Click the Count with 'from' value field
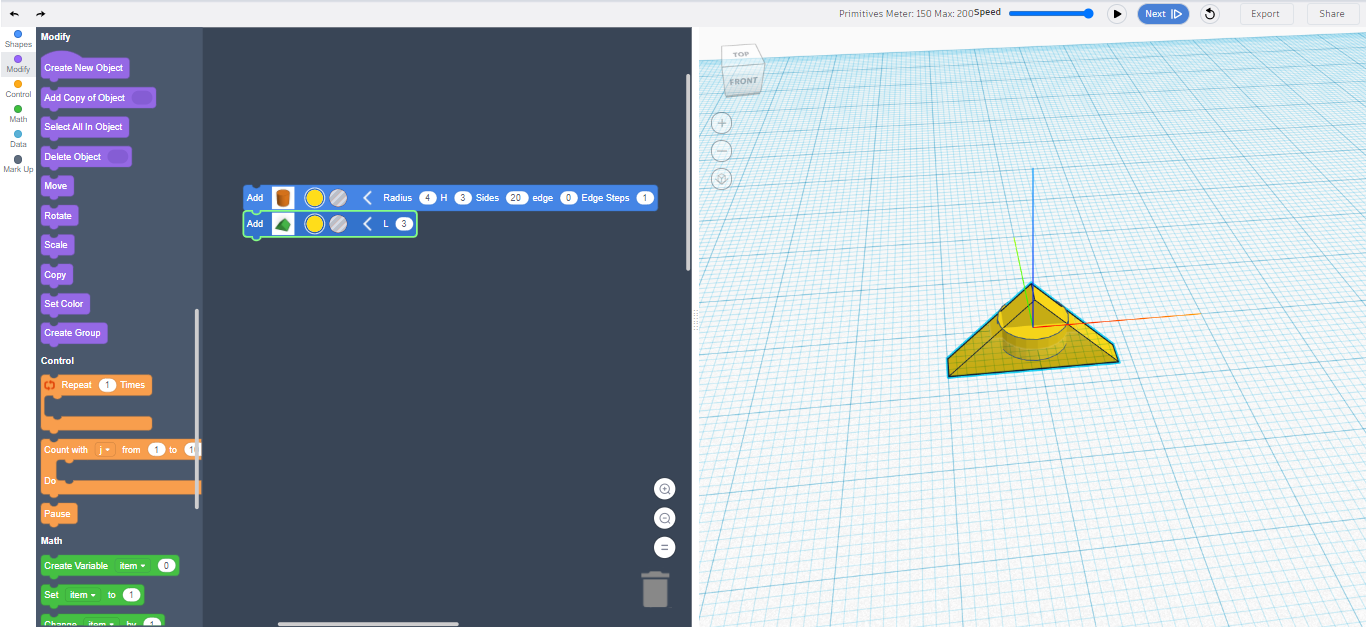The width and height of the screenshot is (1366, 627). (x=156, y=450)
